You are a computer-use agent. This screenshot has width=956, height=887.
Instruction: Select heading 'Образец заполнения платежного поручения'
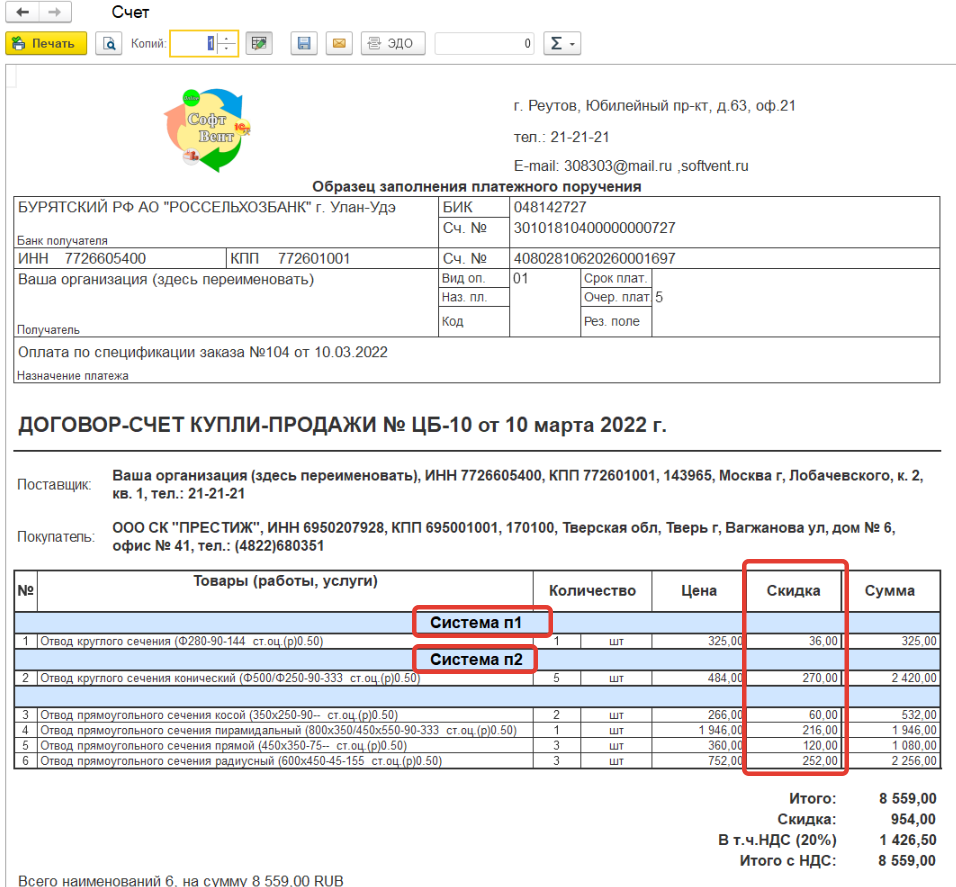coord(477,187)
